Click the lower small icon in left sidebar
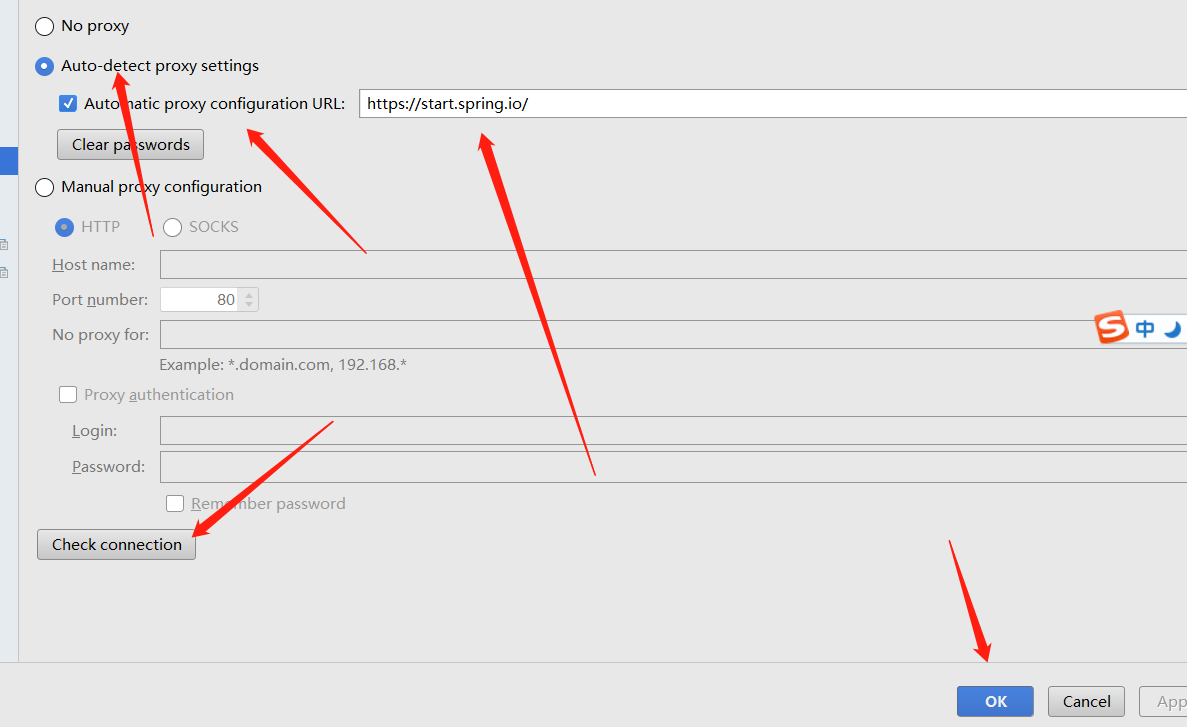 click(x=4, y=273)
